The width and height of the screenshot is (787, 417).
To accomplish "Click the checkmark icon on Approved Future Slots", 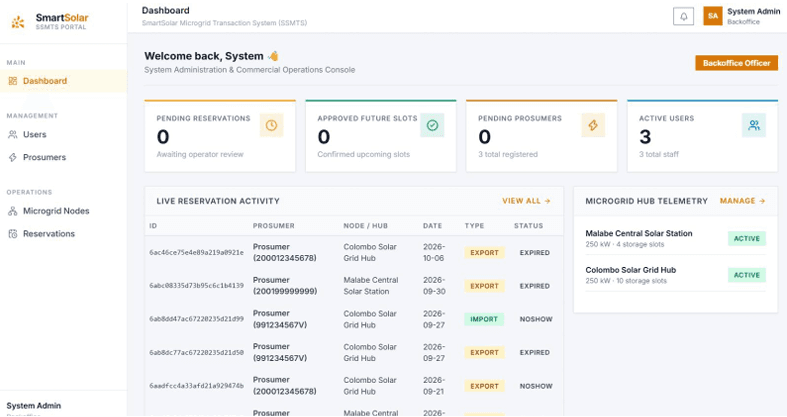I will pos(432,125).
